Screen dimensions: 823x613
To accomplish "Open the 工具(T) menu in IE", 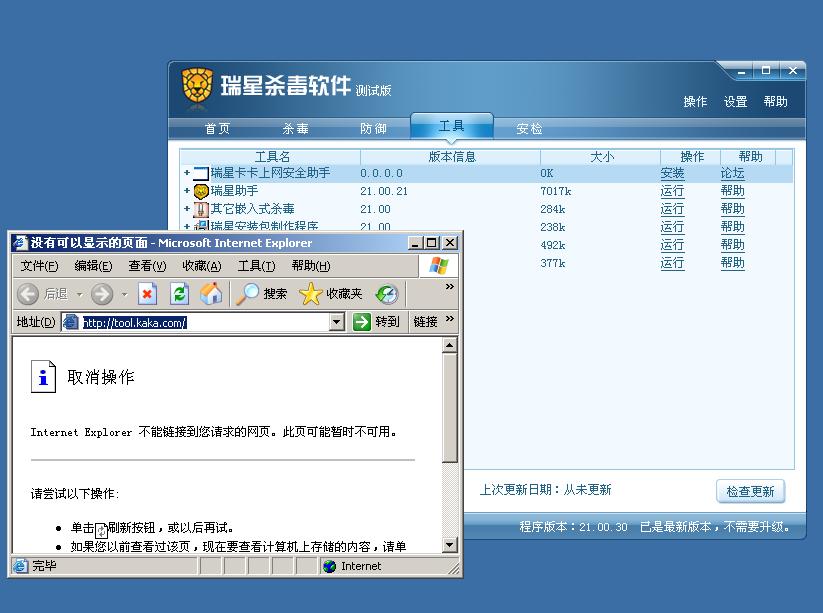I will 256,266.
